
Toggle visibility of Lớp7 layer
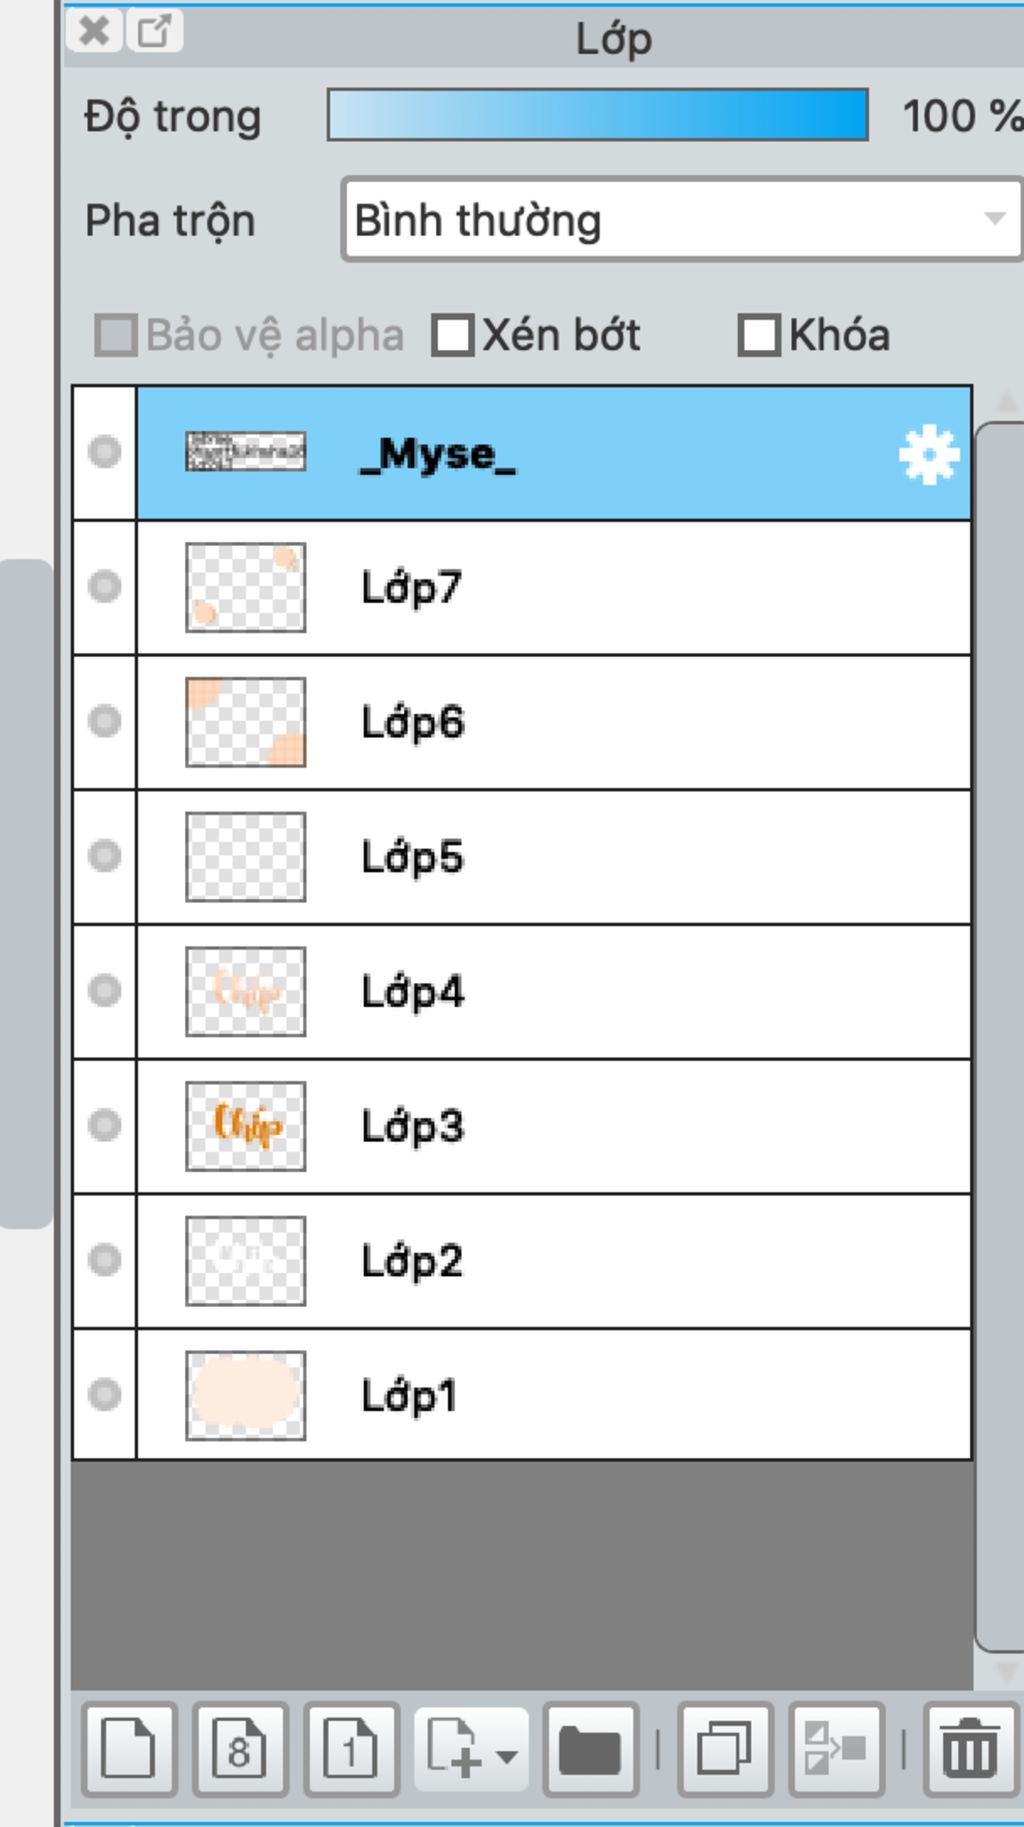[x=104, y=586]
